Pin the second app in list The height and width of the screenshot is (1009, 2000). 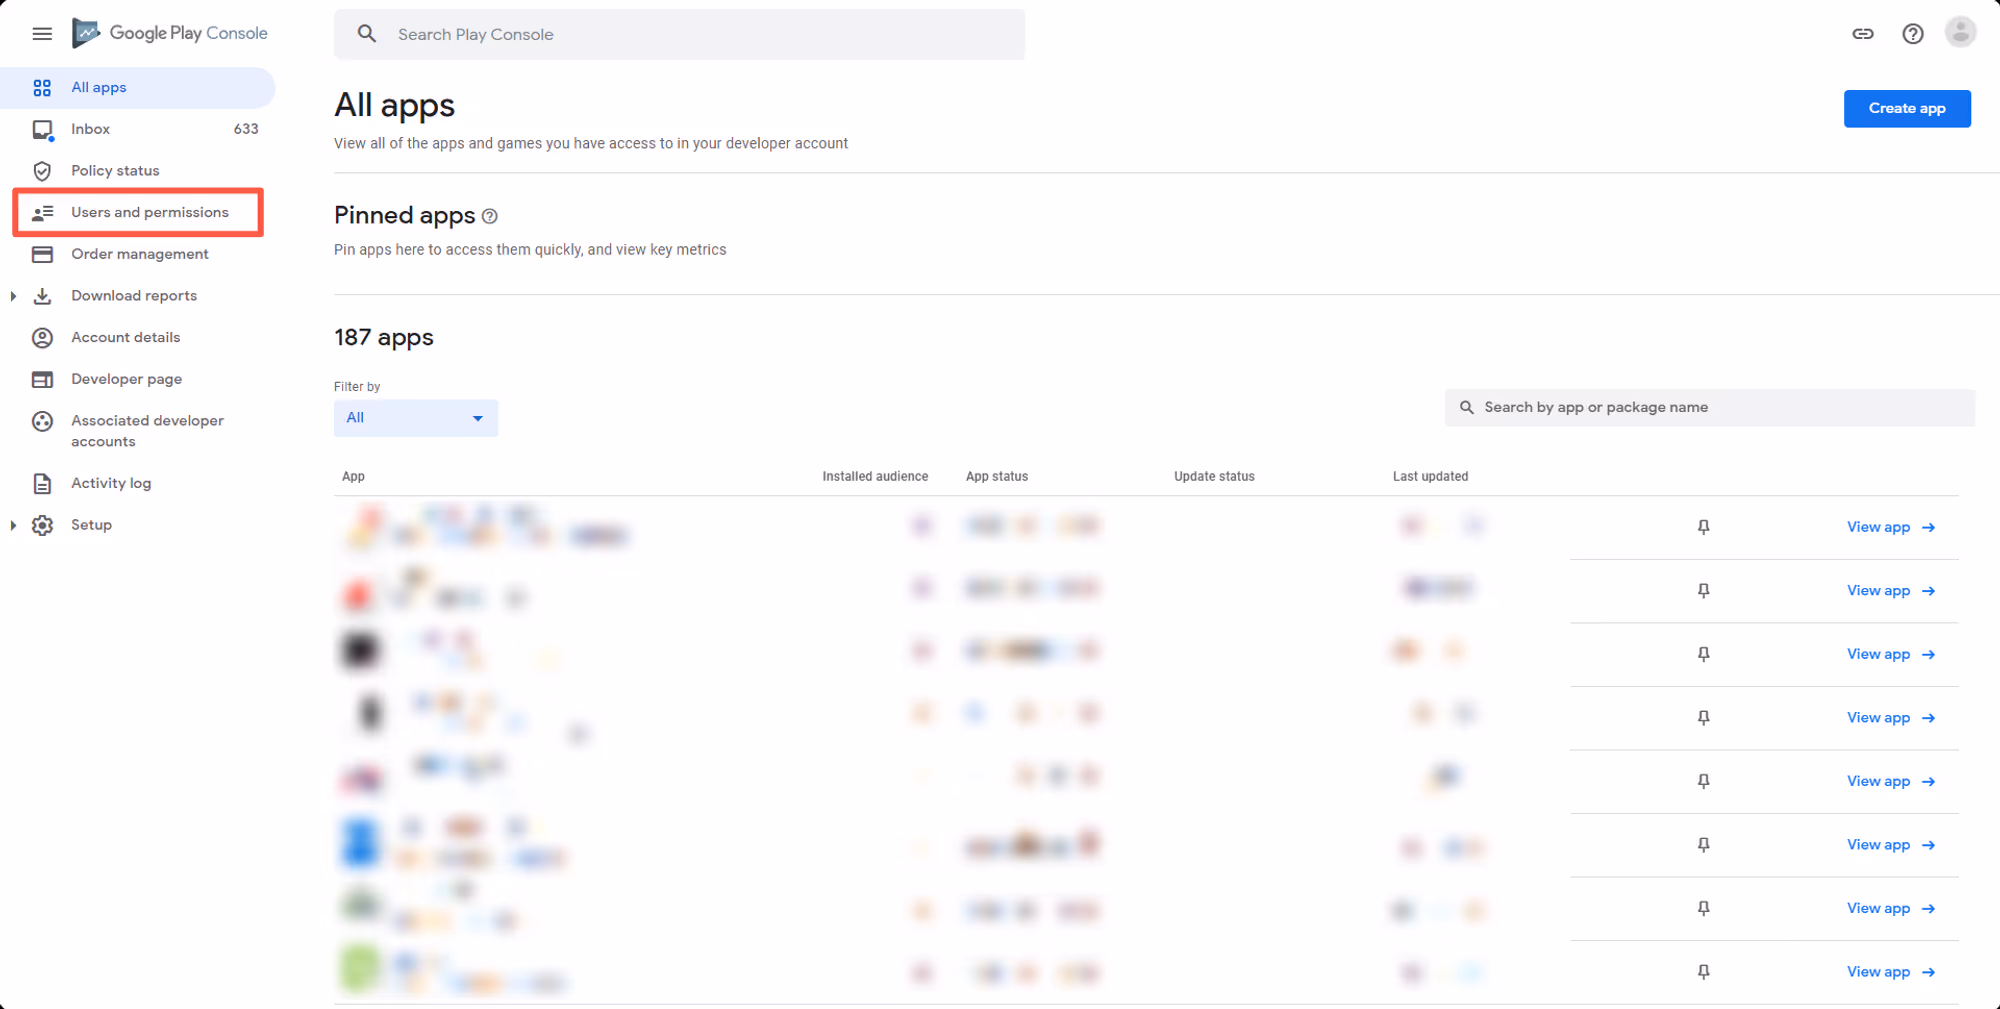pos(1704,591)
